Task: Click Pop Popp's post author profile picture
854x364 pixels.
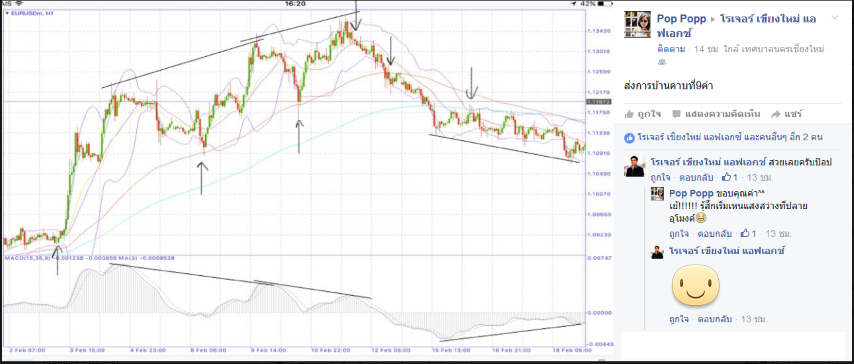Action: pos(637,25)
